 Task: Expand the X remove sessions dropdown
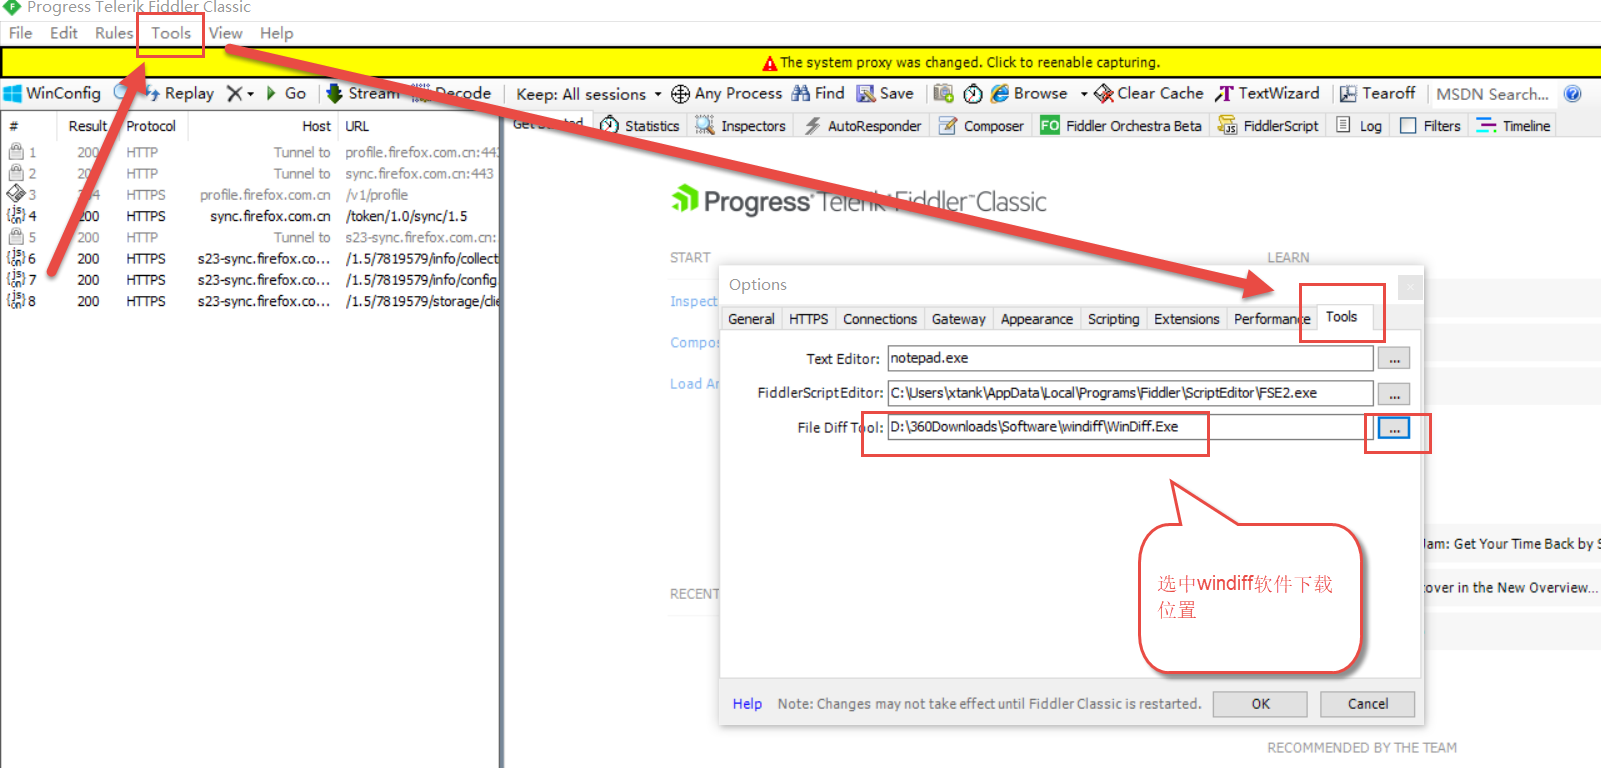point(250,95)
